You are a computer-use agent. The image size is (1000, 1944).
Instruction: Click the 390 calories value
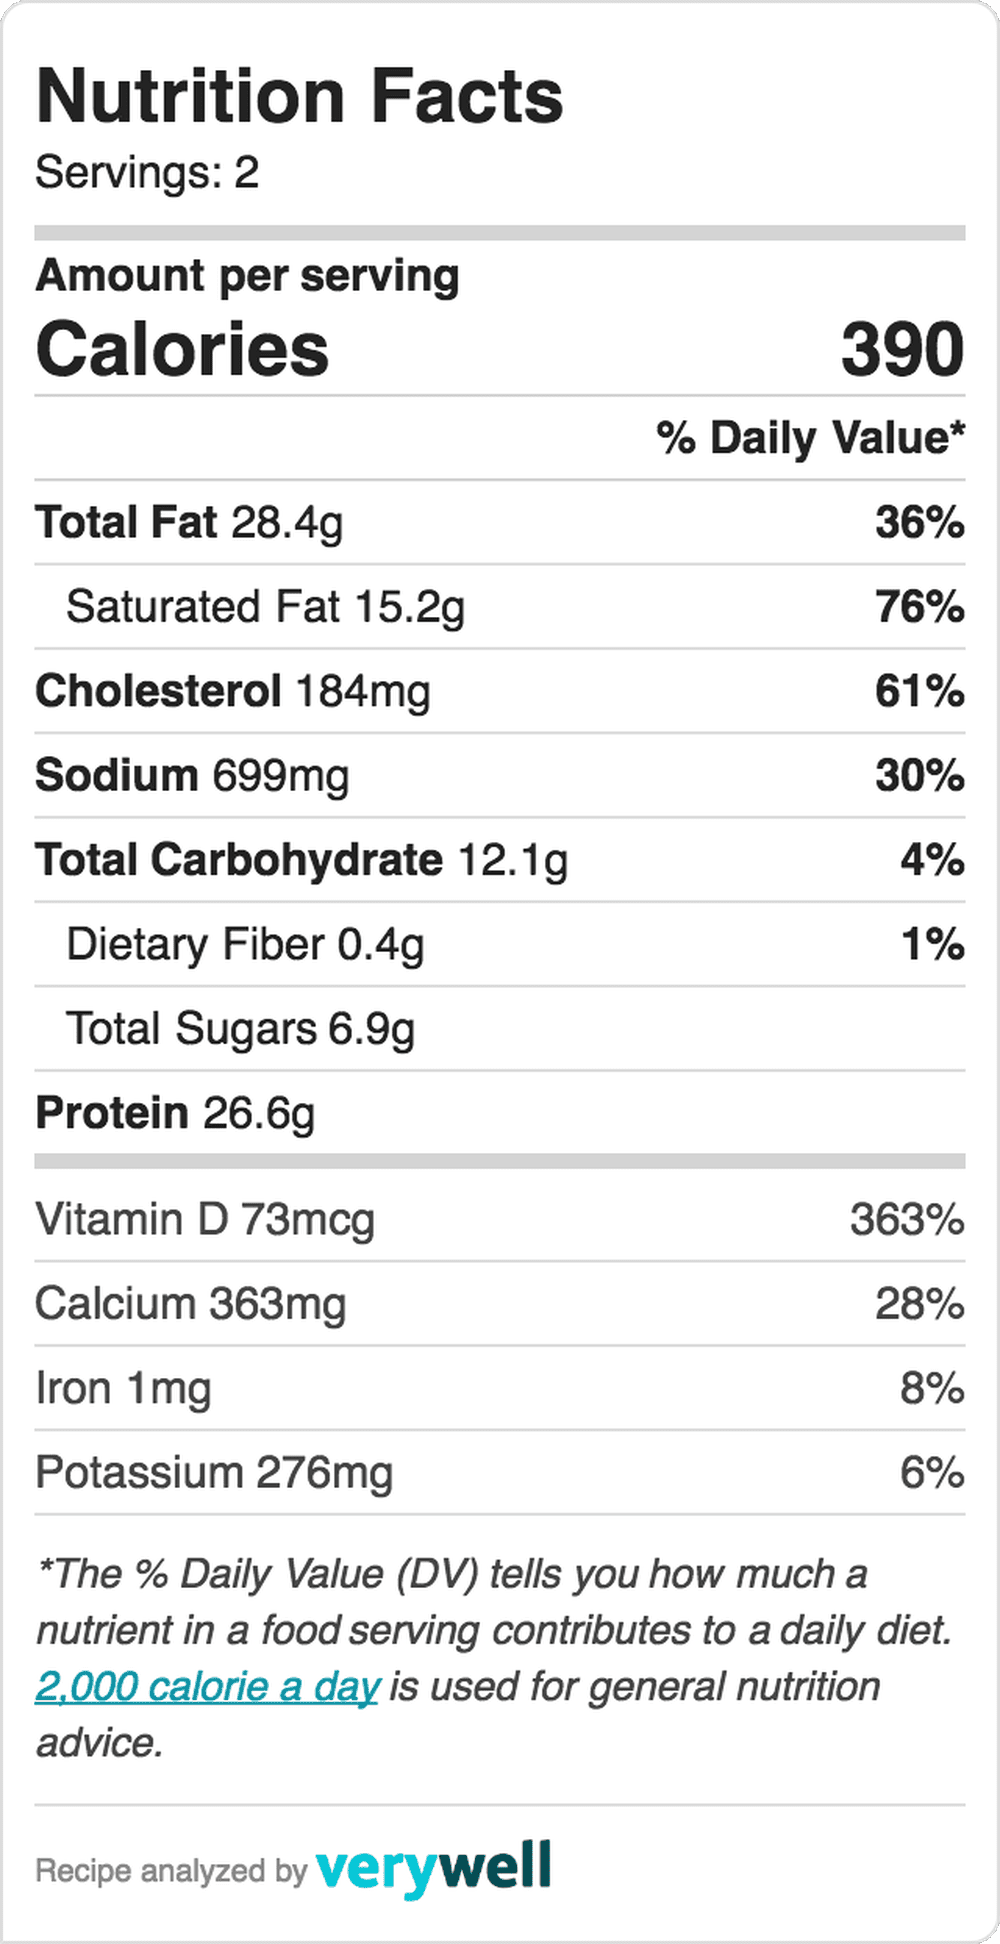coord(902,349)
